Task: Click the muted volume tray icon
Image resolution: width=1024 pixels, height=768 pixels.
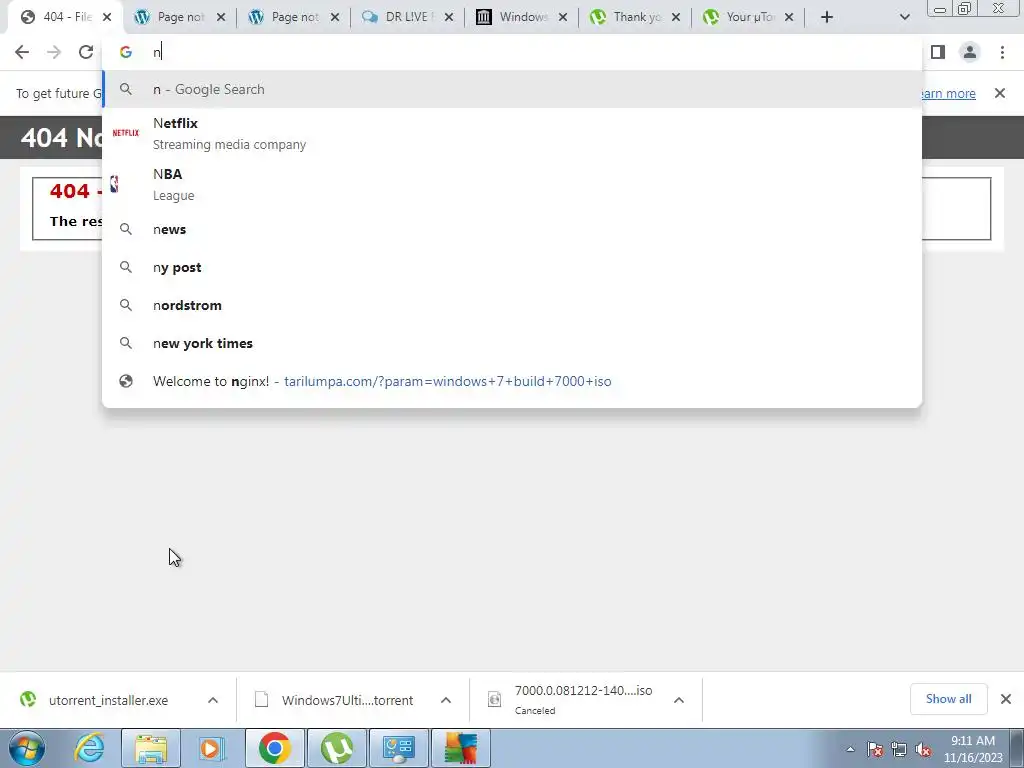Action: pyautogui.click(x=923, y=750)
